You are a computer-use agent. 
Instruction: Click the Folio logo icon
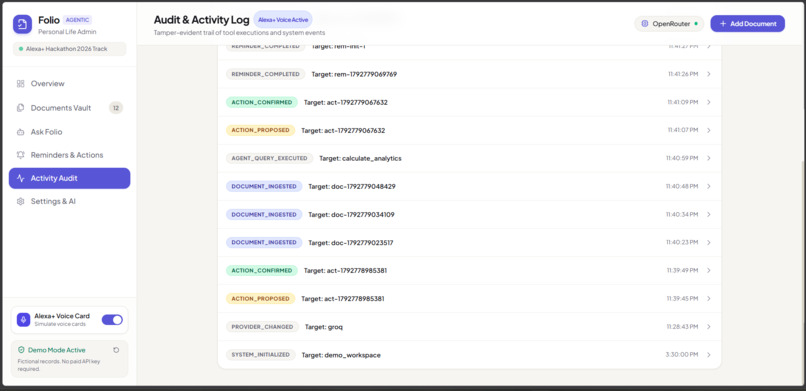click(22, 24)
